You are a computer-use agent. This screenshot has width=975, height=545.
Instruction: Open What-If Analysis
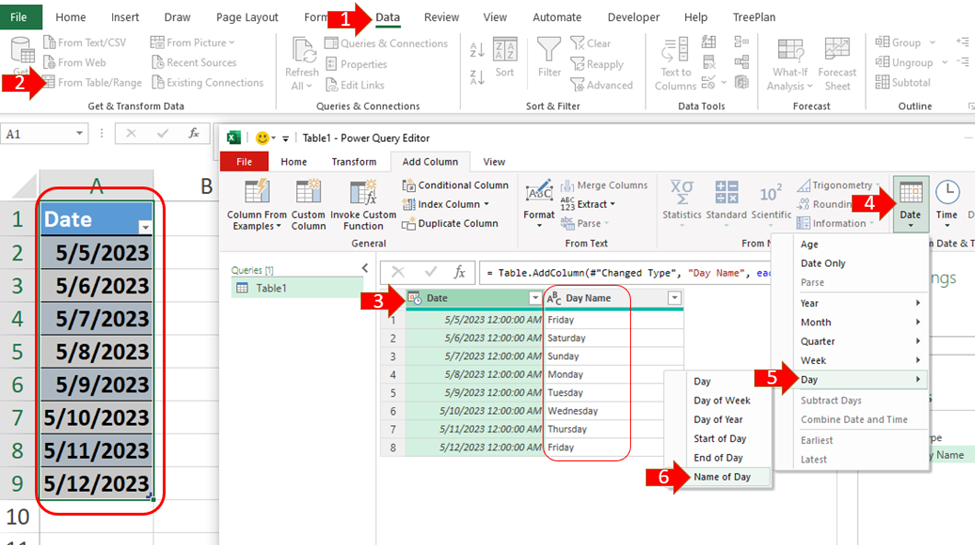tap(790, 64)
